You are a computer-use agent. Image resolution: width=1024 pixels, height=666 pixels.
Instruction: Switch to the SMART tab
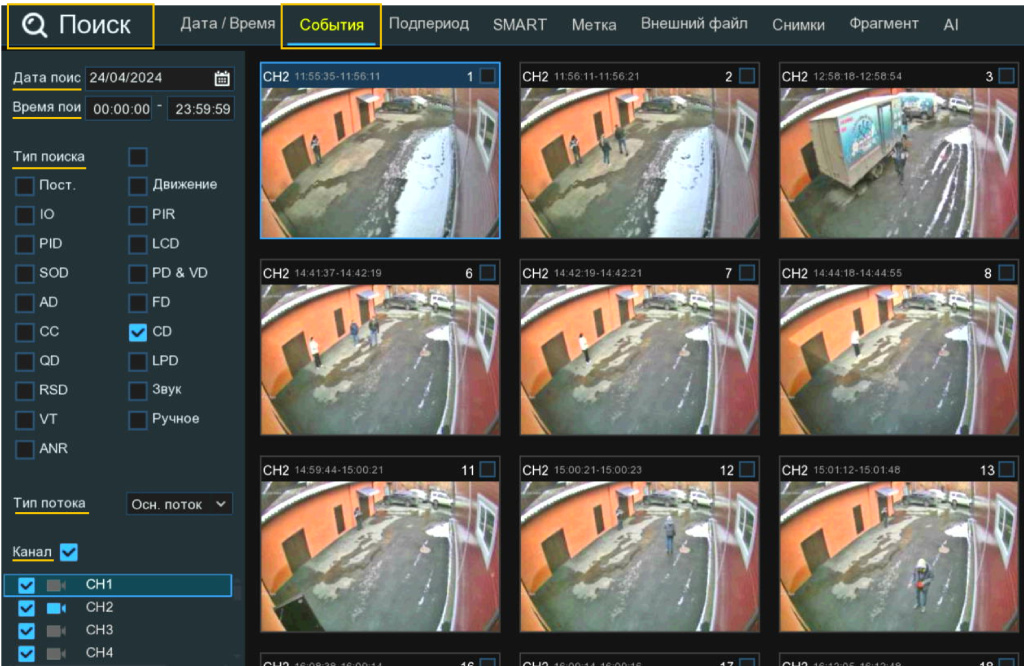click(x=520, y=25)
